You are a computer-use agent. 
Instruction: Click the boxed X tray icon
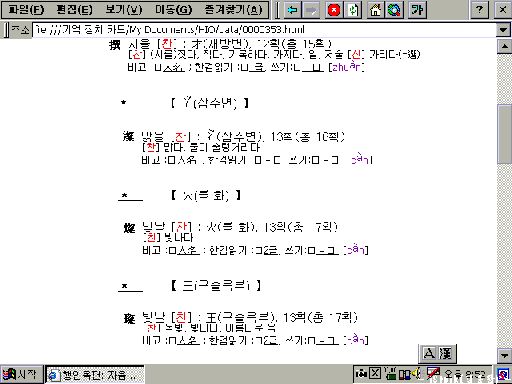coord(375,373)
